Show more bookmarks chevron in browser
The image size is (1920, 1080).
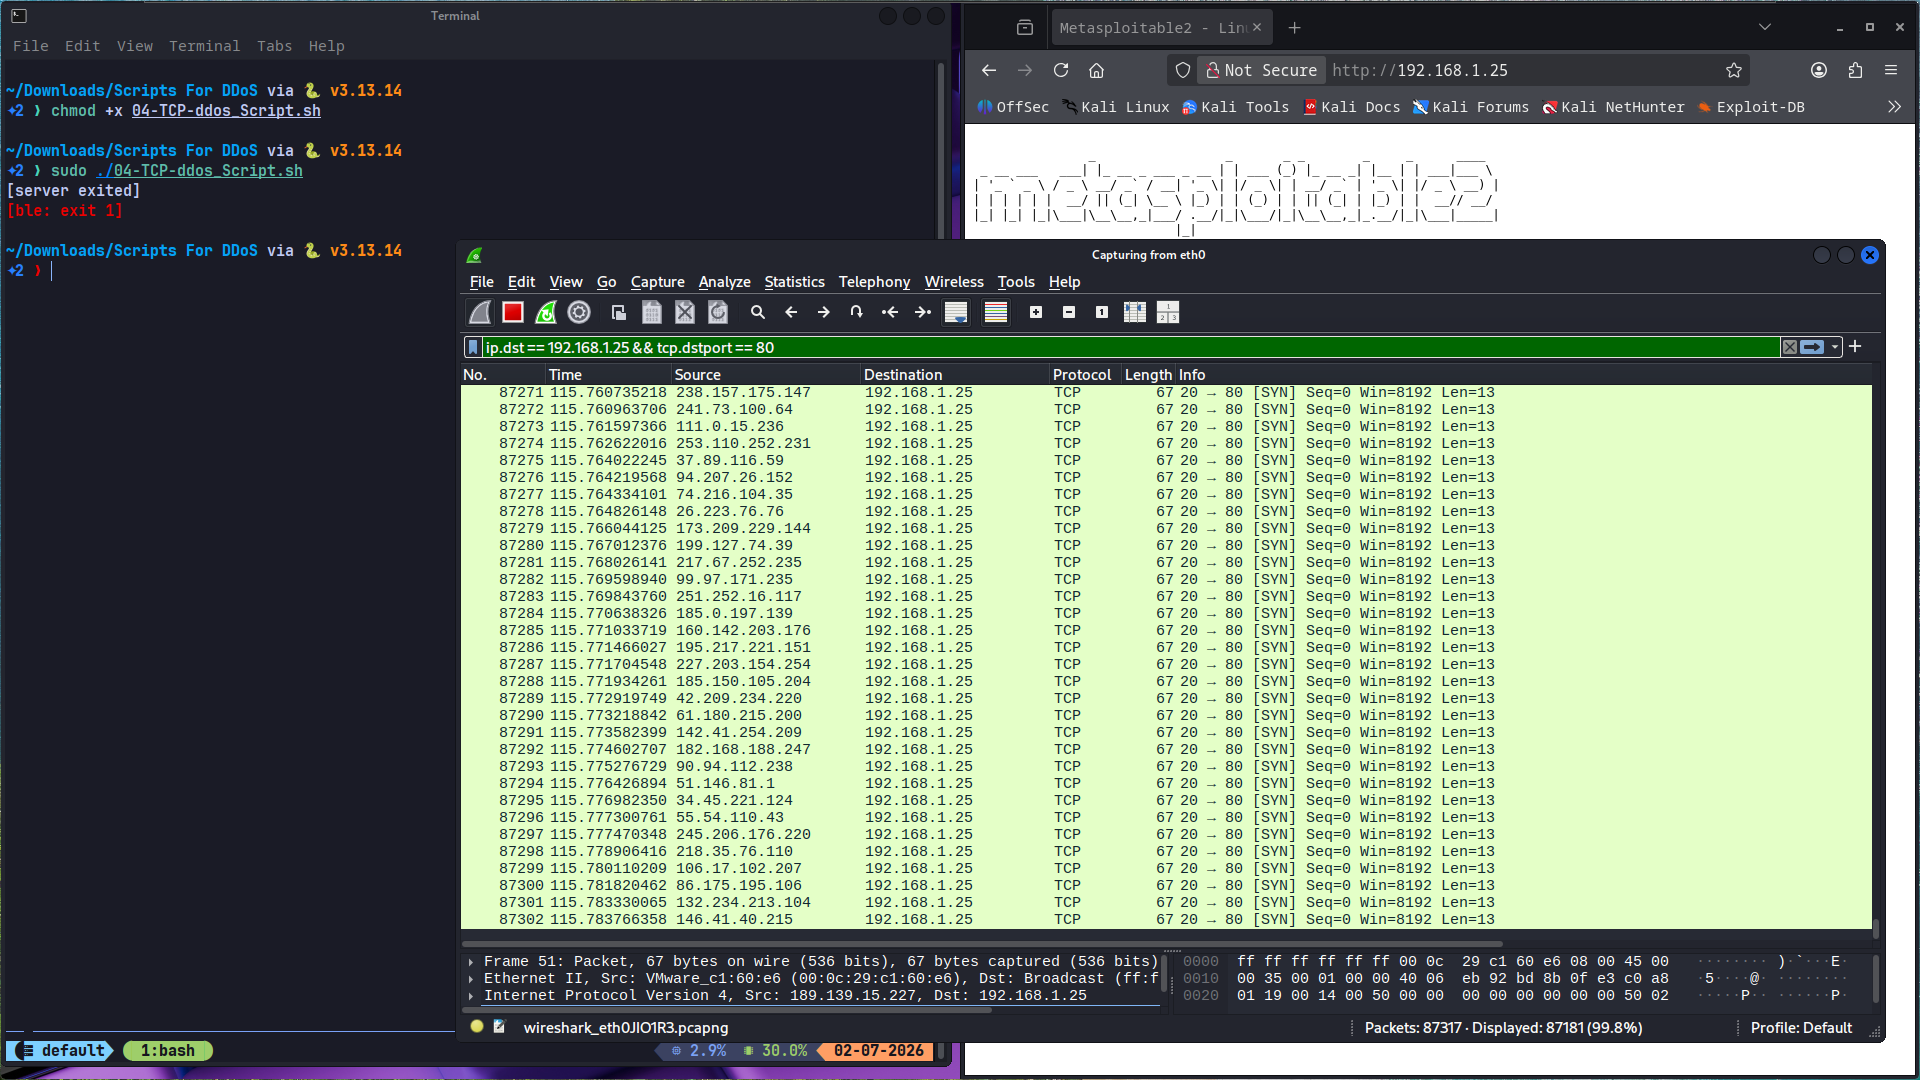click(x=1894, y=107)
